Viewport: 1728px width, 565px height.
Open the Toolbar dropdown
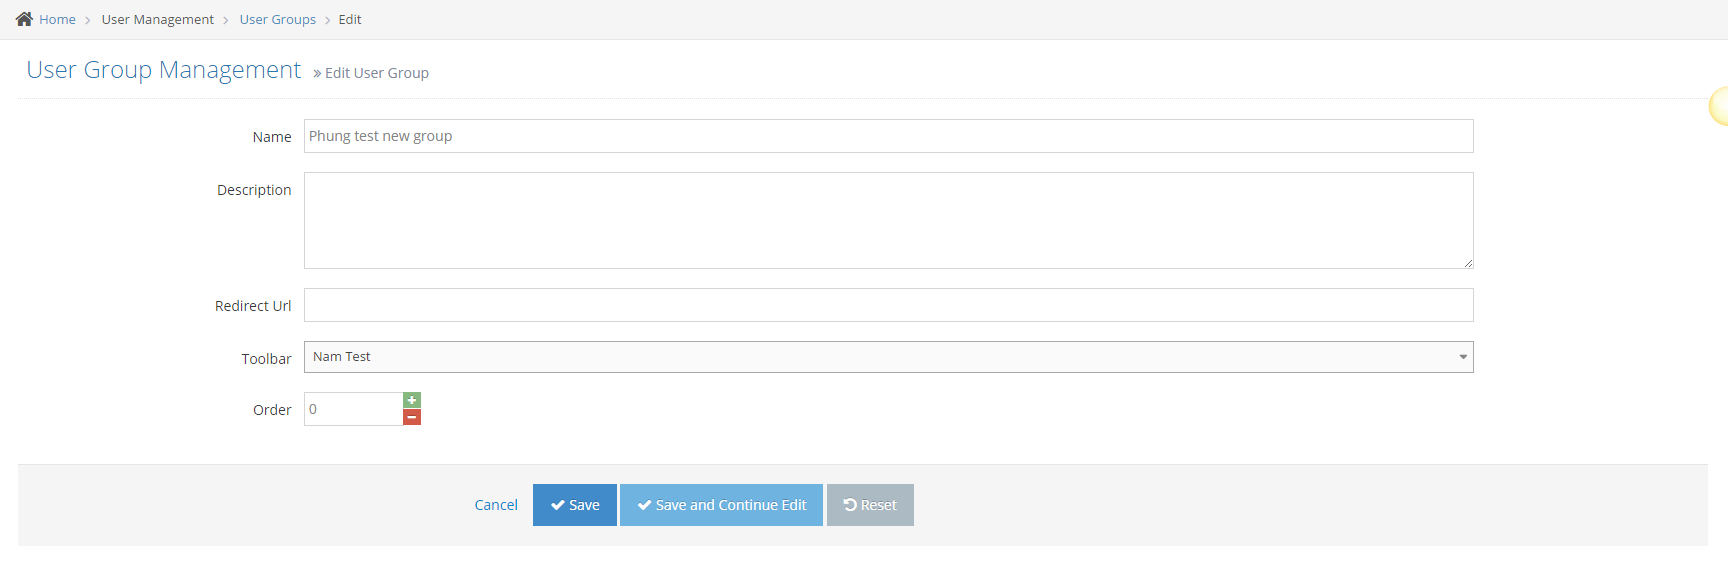[887, 357]
